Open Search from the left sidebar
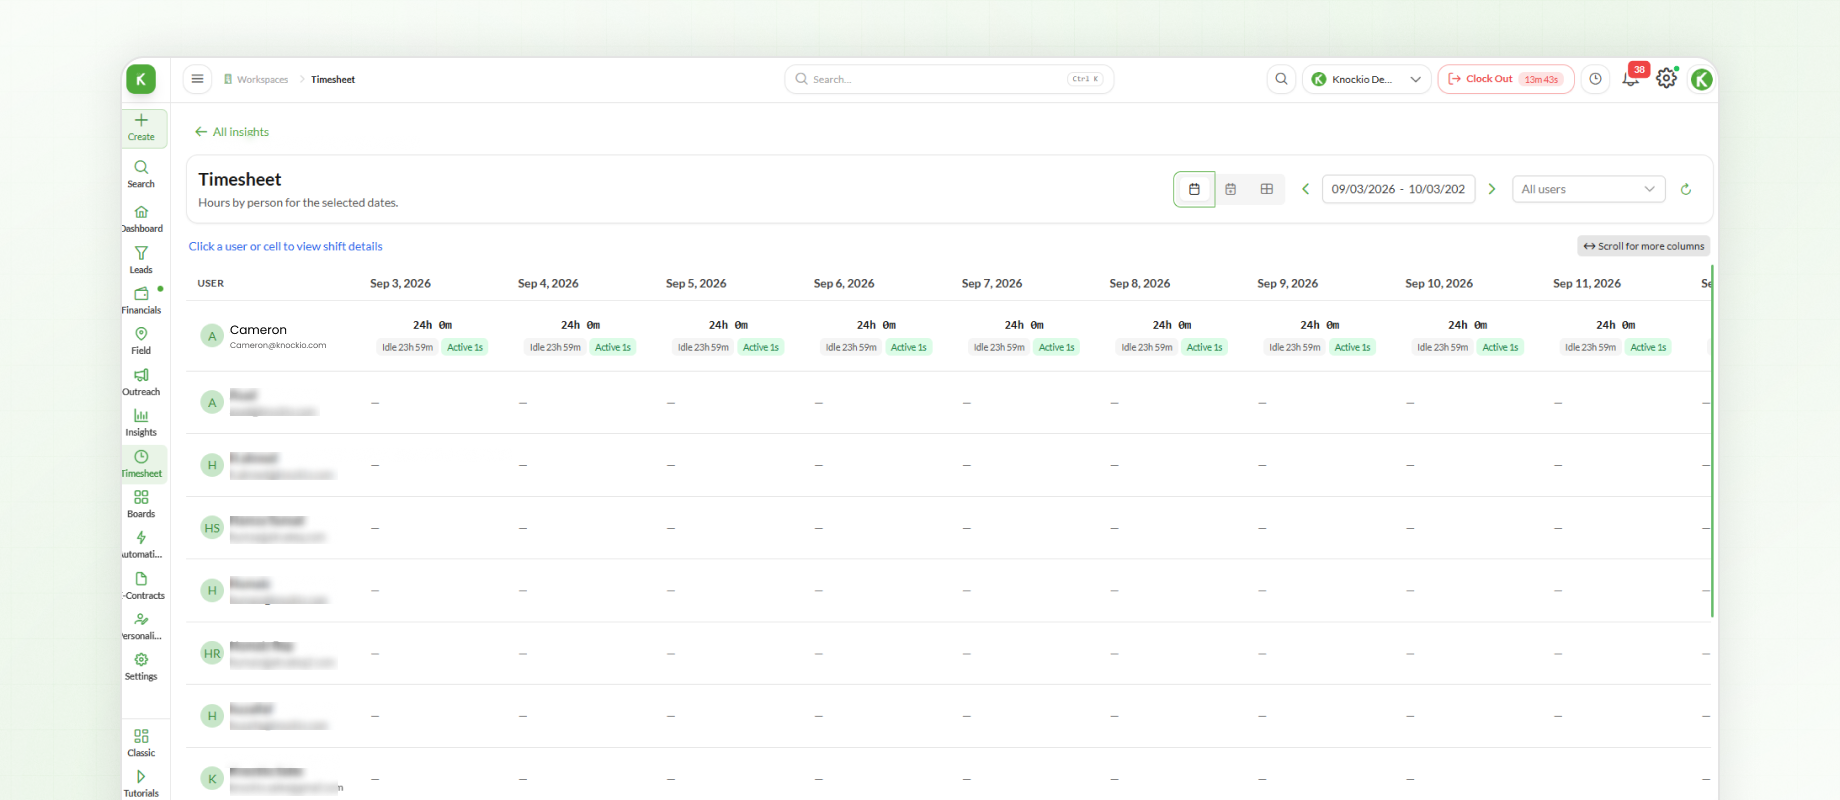Screen dimensions: 1840x800 [141, 174]
